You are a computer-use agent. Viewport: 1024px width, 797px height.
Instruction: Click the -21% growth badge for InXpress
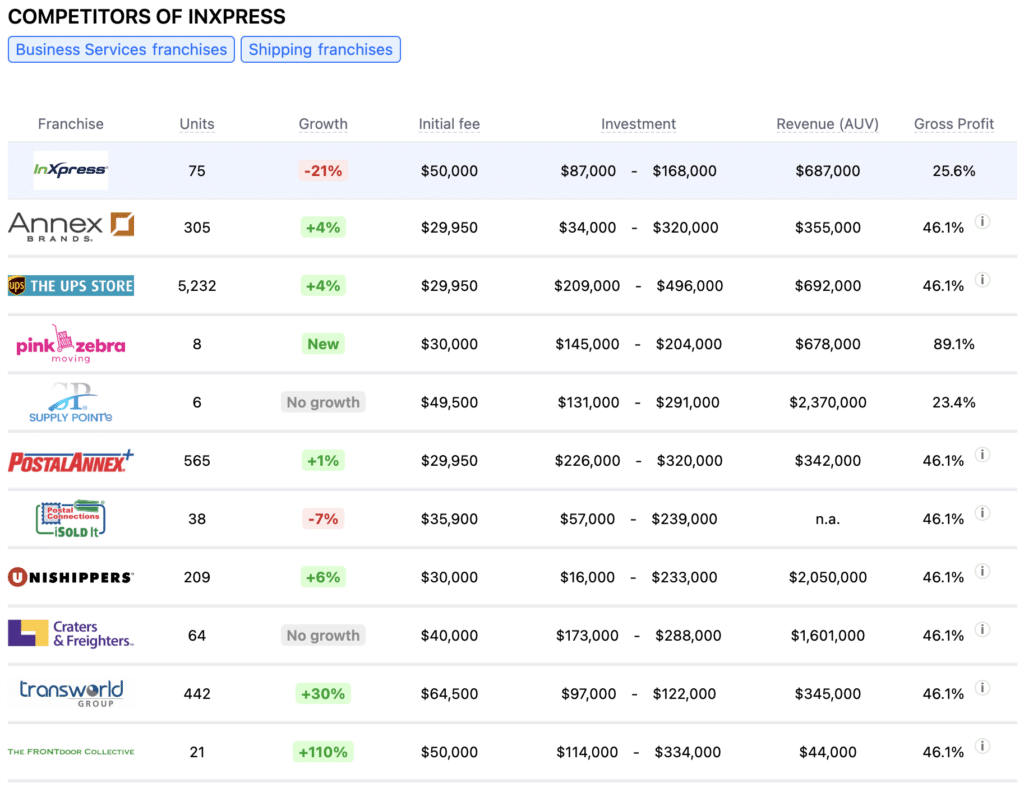point(323,171)
